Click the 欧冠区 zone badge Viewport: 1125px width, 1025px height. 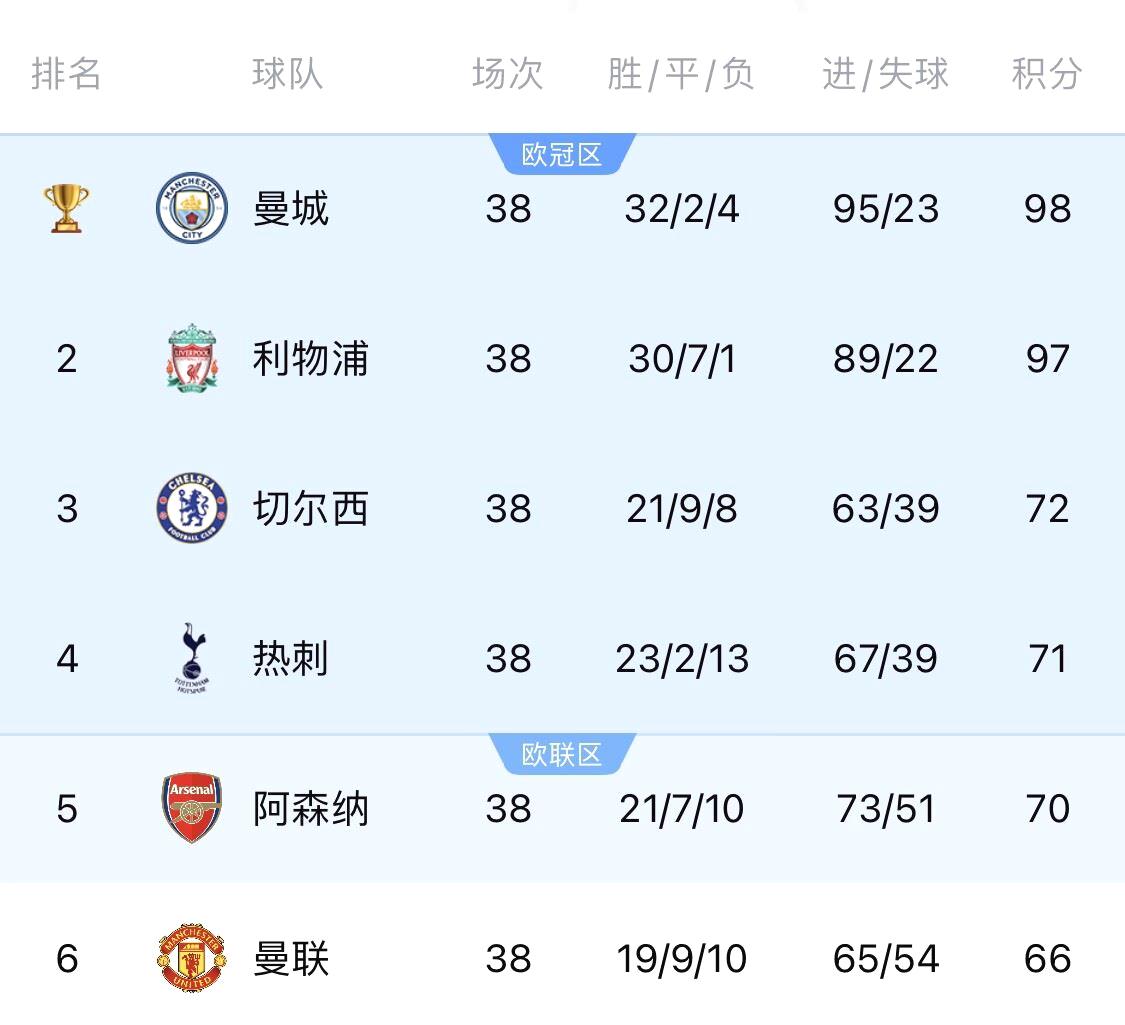(562, 154)
